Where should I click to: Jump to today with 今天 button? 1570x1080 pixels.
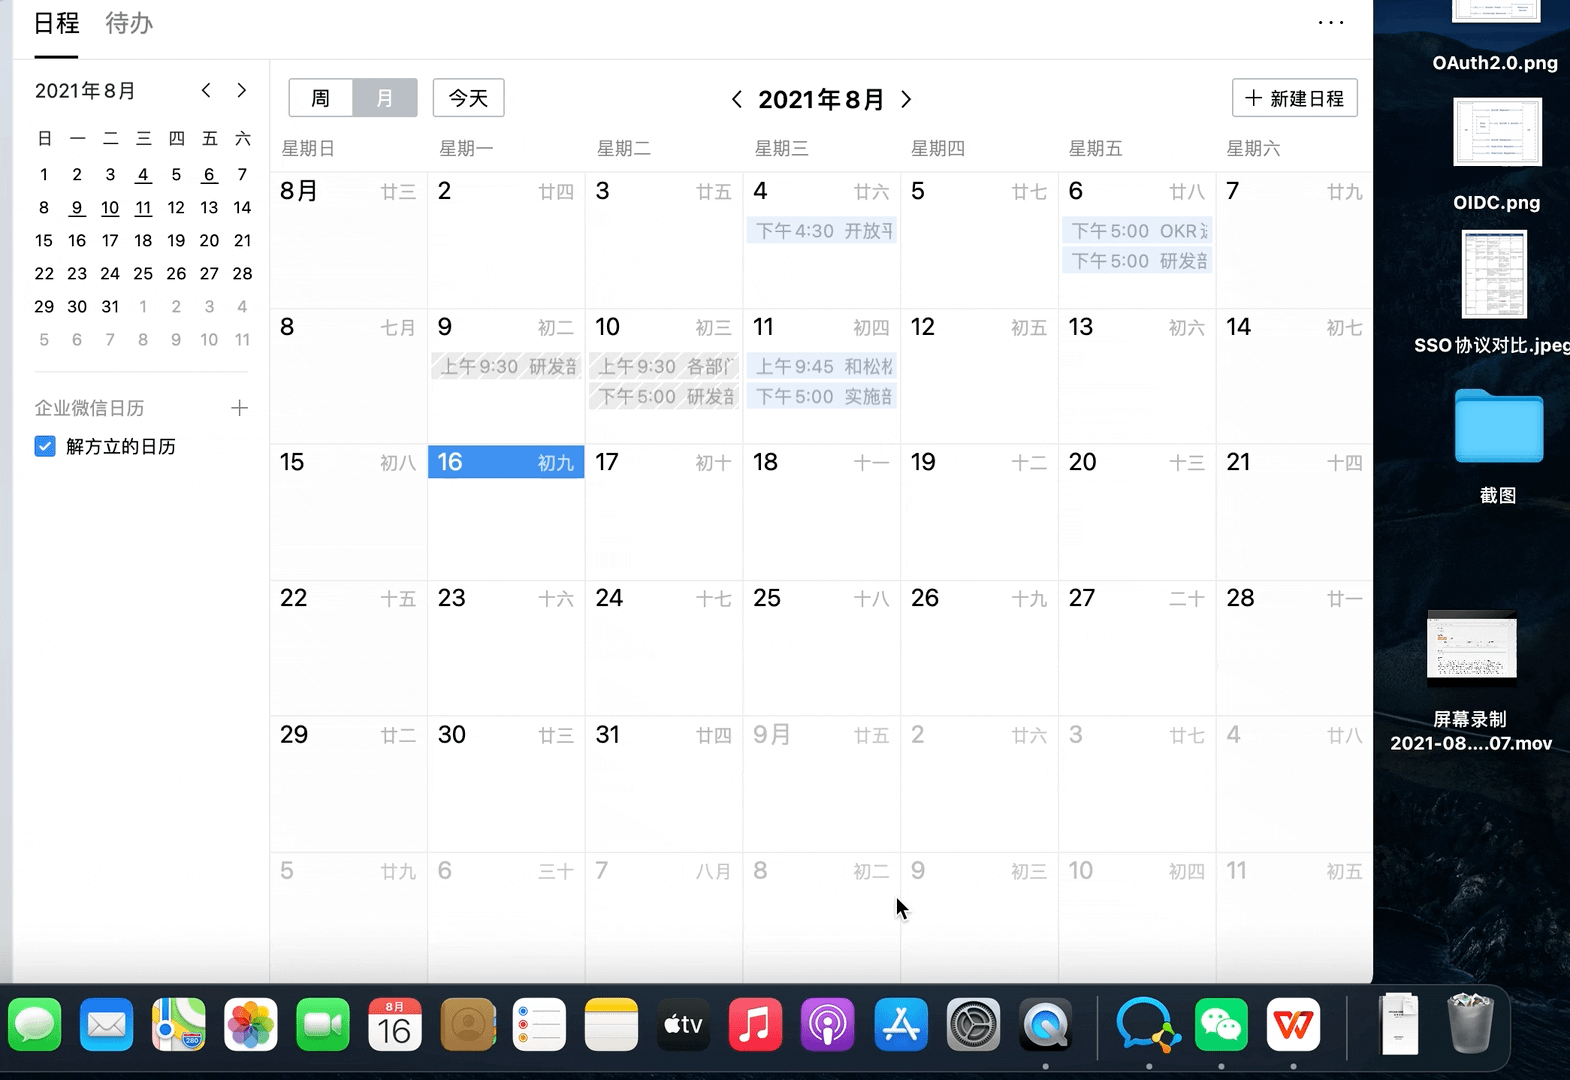pos(468,98)
